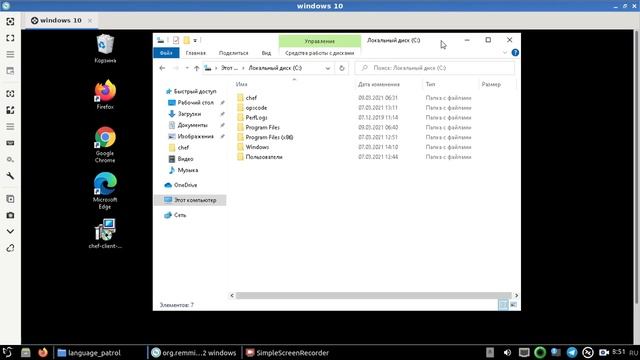Open file manager icon in bottom panel
The image size is (640, 360).
[26, 352]
